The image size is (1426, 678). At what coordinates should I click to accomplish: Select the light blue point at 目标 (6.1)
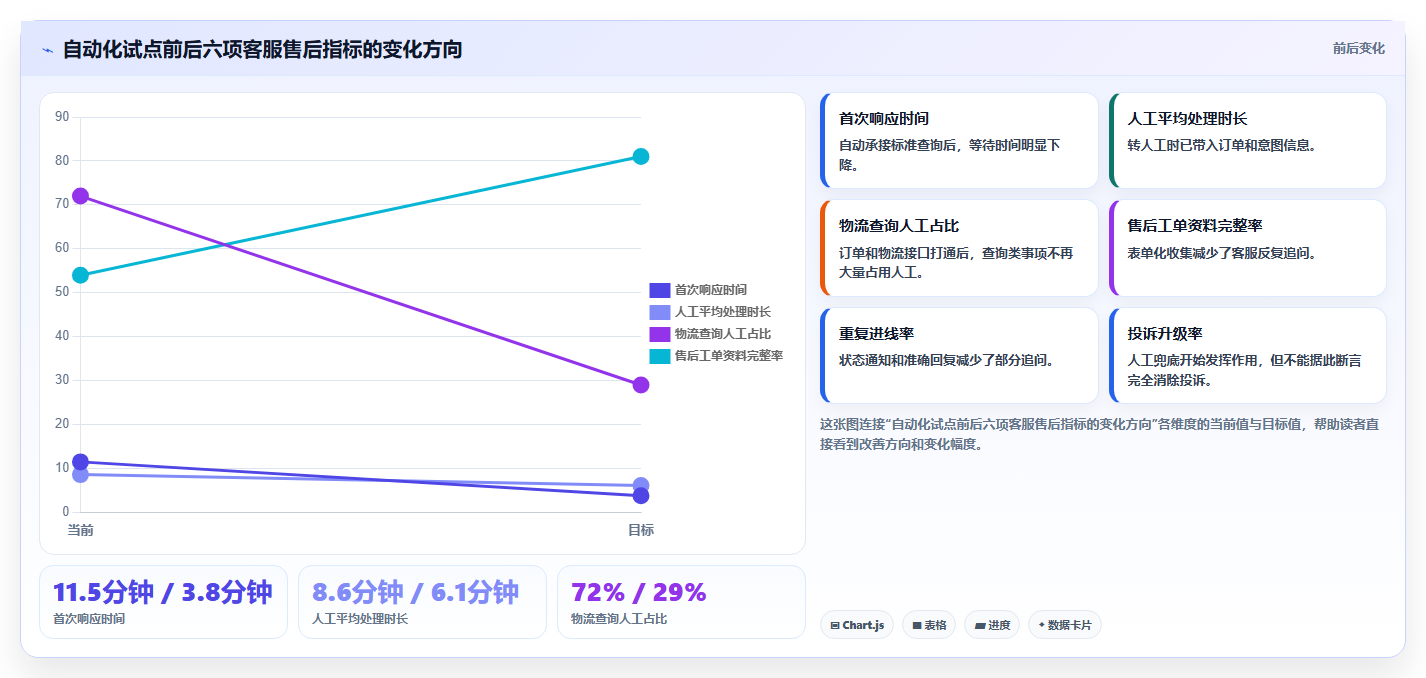click(641, 485)
